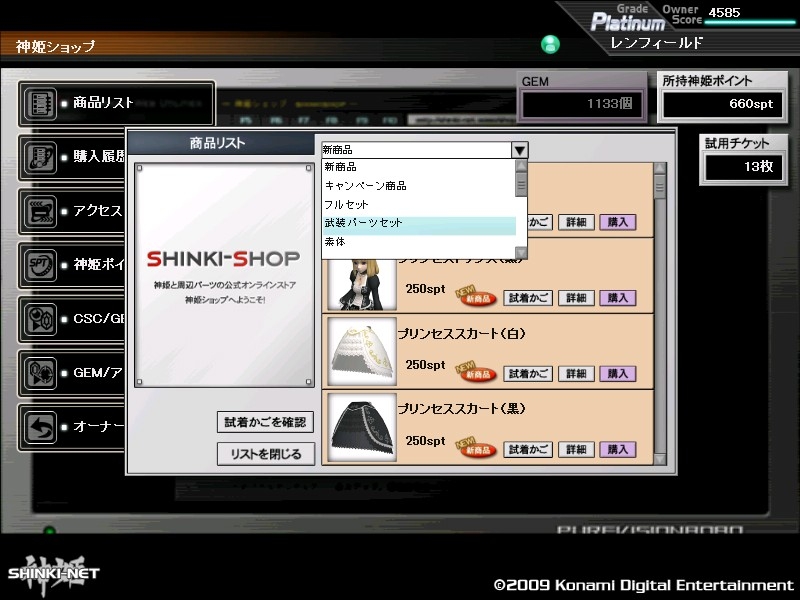
Task: Open the category dropdown arrow
Action: 519,150
